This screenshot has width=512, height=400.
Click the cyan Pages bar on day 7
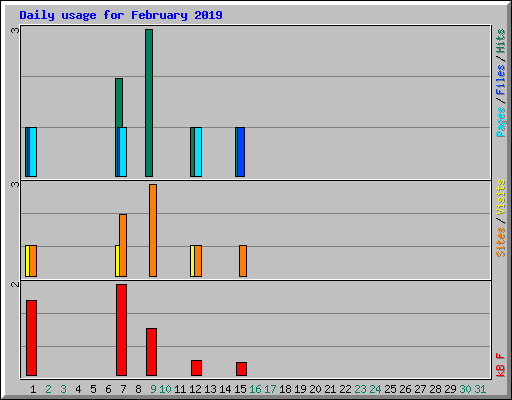(123, 152)
